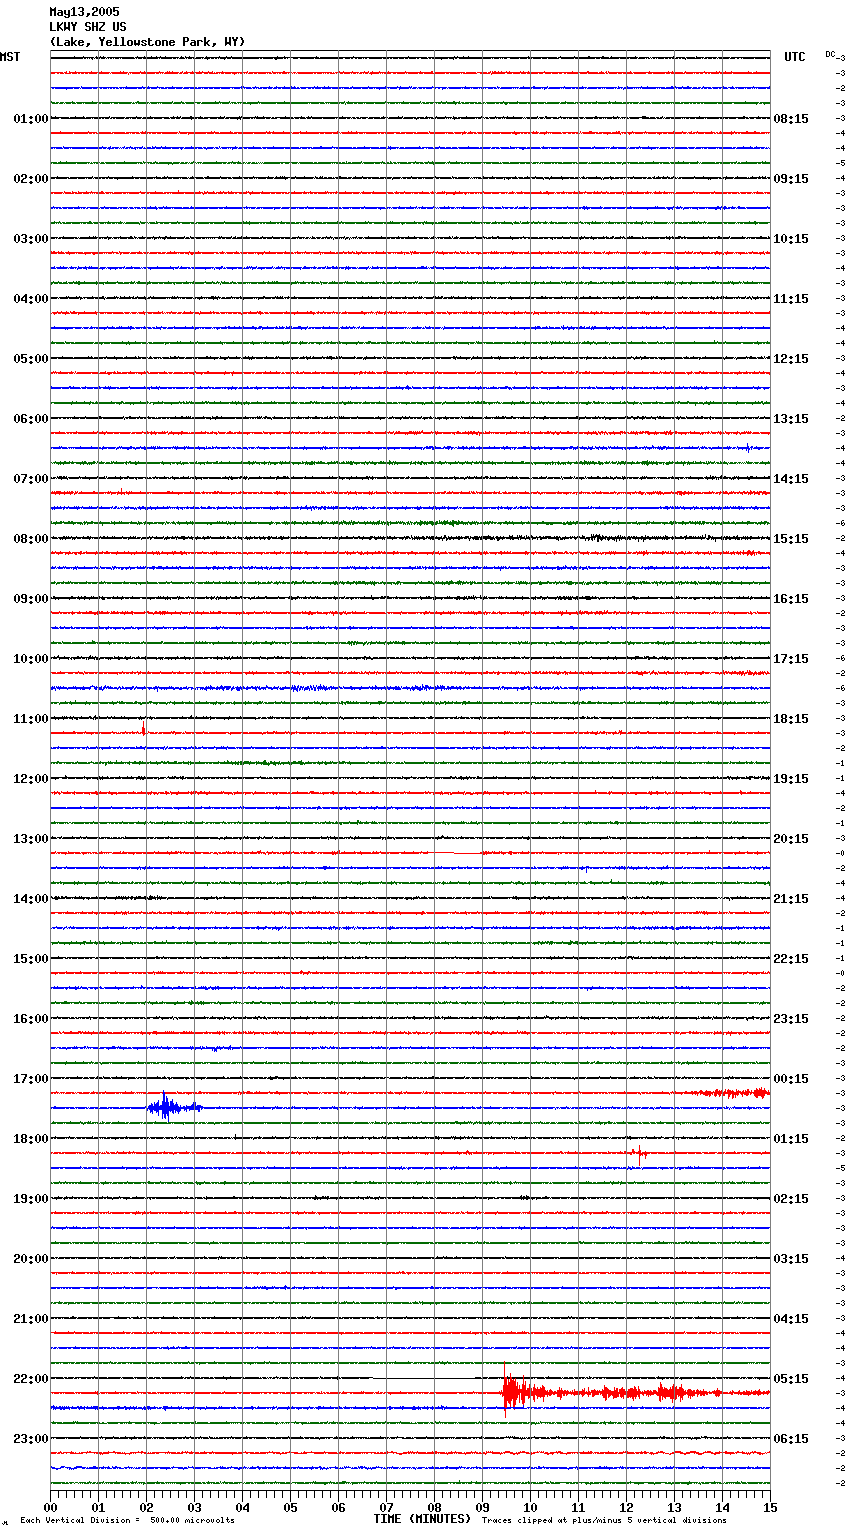Select the 05:15 UTC time label
The height and width of the screenshot is (1534, 850).
click(x=791, y=1379)
